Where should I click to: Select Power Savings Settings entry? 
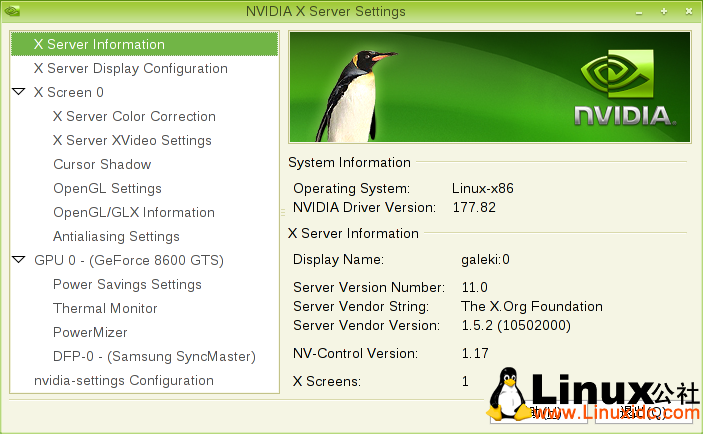click(x=127, y=284)
